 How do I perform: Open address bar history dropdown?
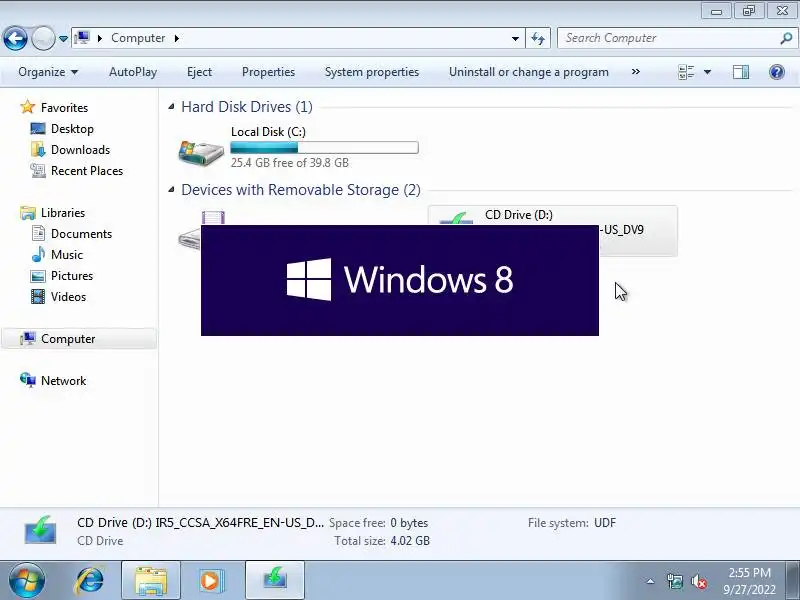[515, 38]
